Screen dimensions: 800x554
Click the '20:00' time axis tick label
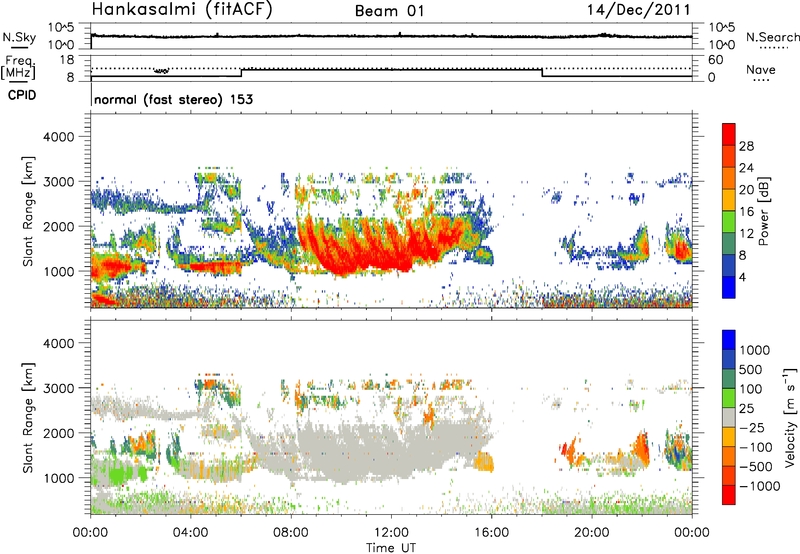click(592, 533)
